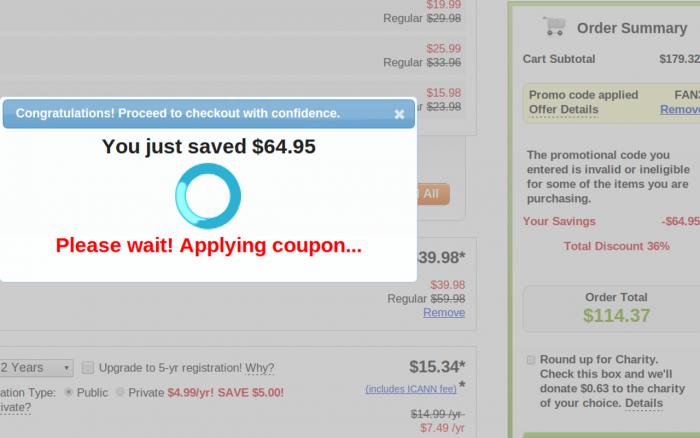Enable Upgrade to 5-yr registration checkbox
This screenshot has width=700, height=438.
[88, 367]
